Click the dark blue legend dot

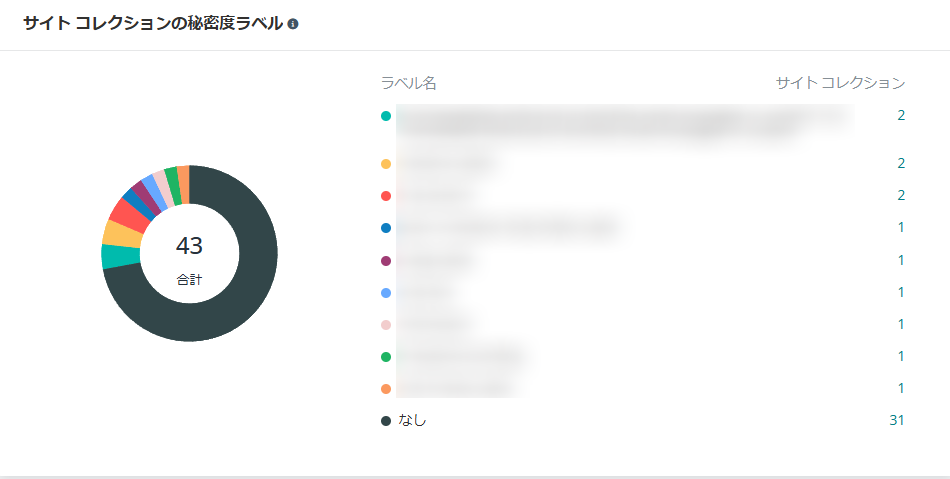[386, 228]
